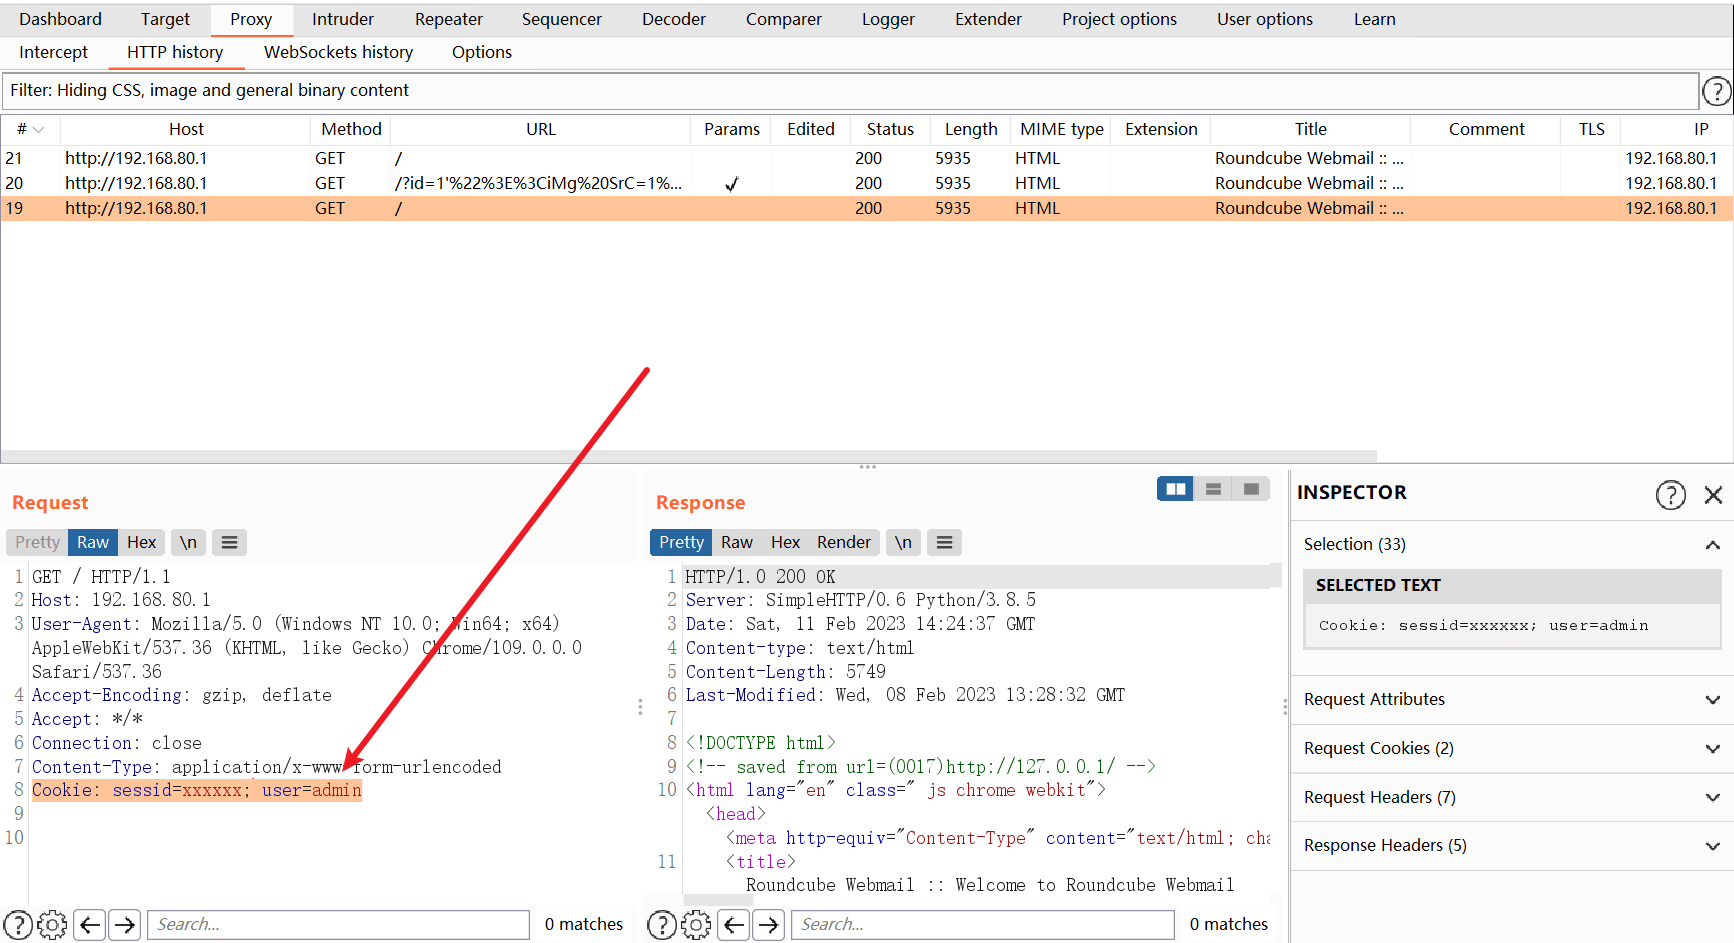This screenshot has width=1734, height=943.
Task: Switch request view to Hex
Action: coord(141,542)
